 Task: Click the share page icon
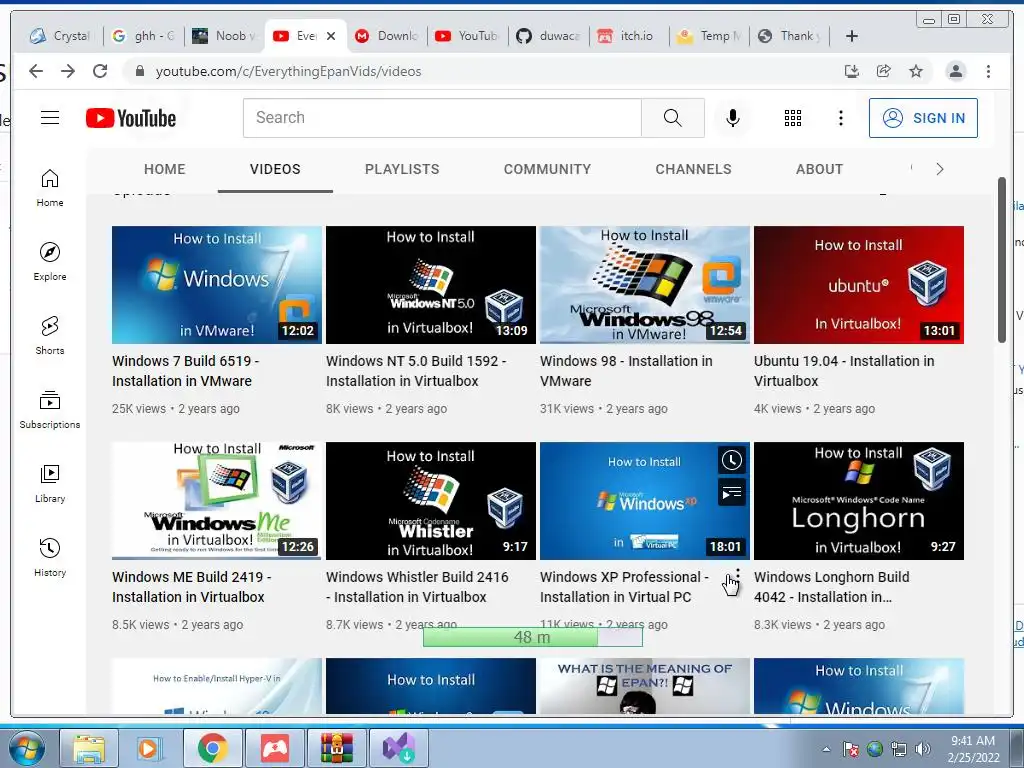pyautogui.click(x=884, y=71)
